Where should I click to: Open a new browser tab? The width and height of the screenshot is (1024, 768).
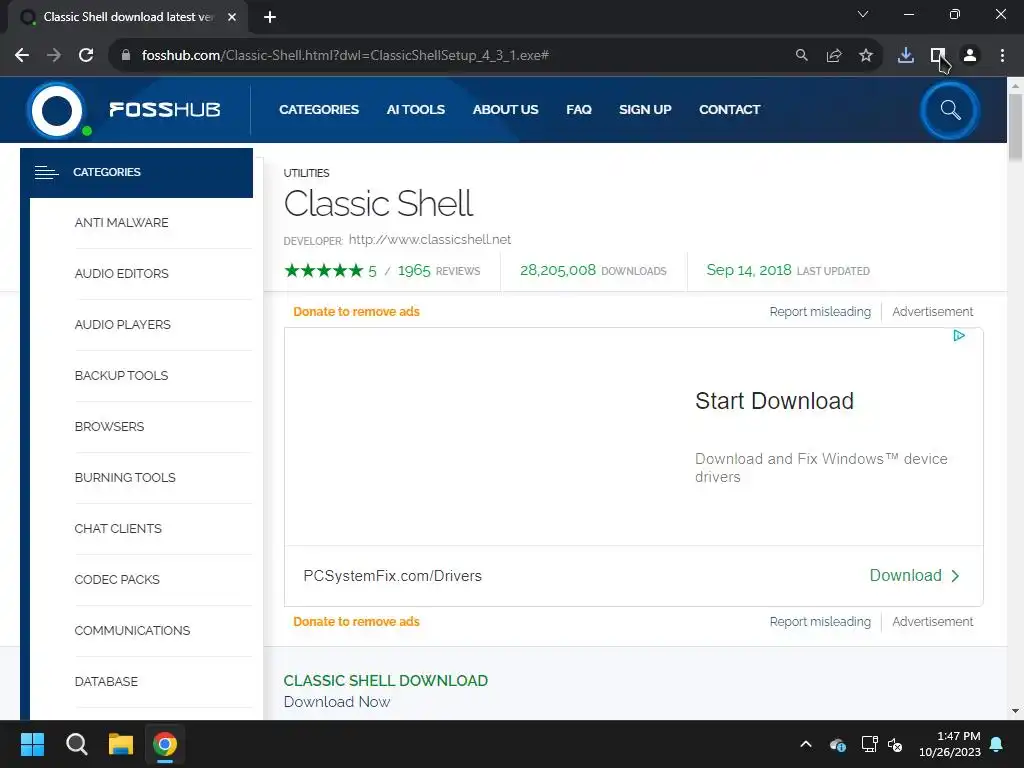(270, 17)
